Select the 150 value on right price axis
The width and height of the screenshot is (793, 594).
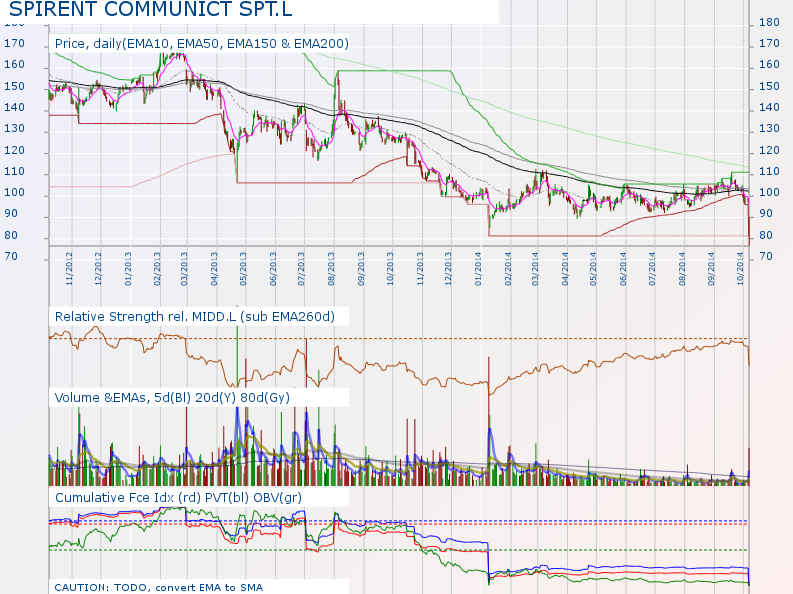[769, 86]
